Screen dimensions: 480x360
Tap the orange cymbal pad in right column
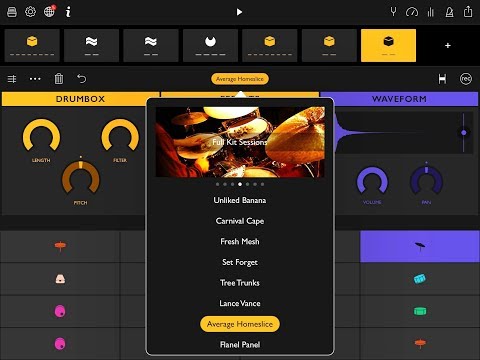point(420,343)
